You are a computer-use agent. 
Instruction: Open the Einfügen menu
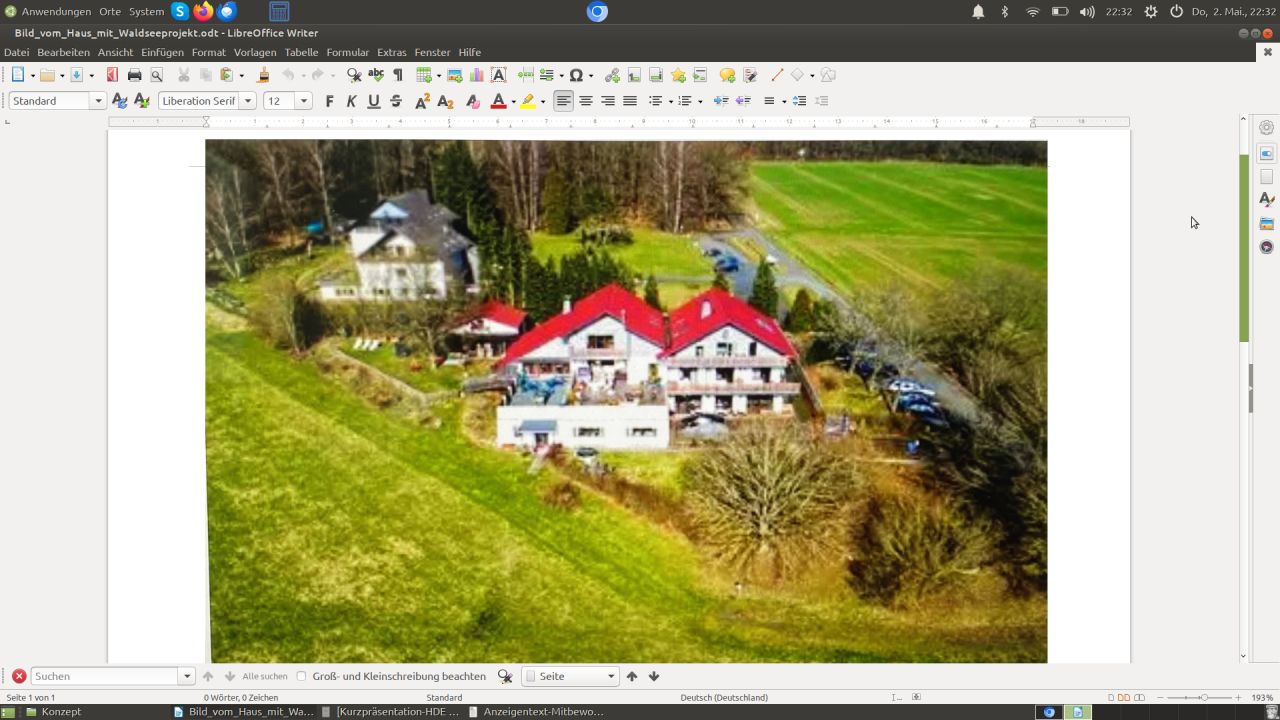tap(162, 52)
